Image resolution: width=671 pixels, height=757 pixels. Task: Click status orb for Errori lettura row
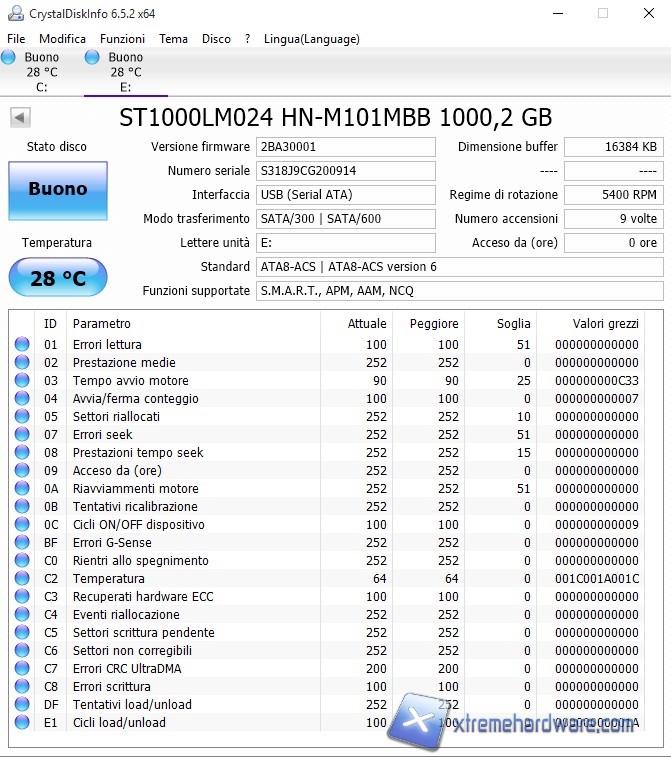pyautogui.click(x=22, y=345)
